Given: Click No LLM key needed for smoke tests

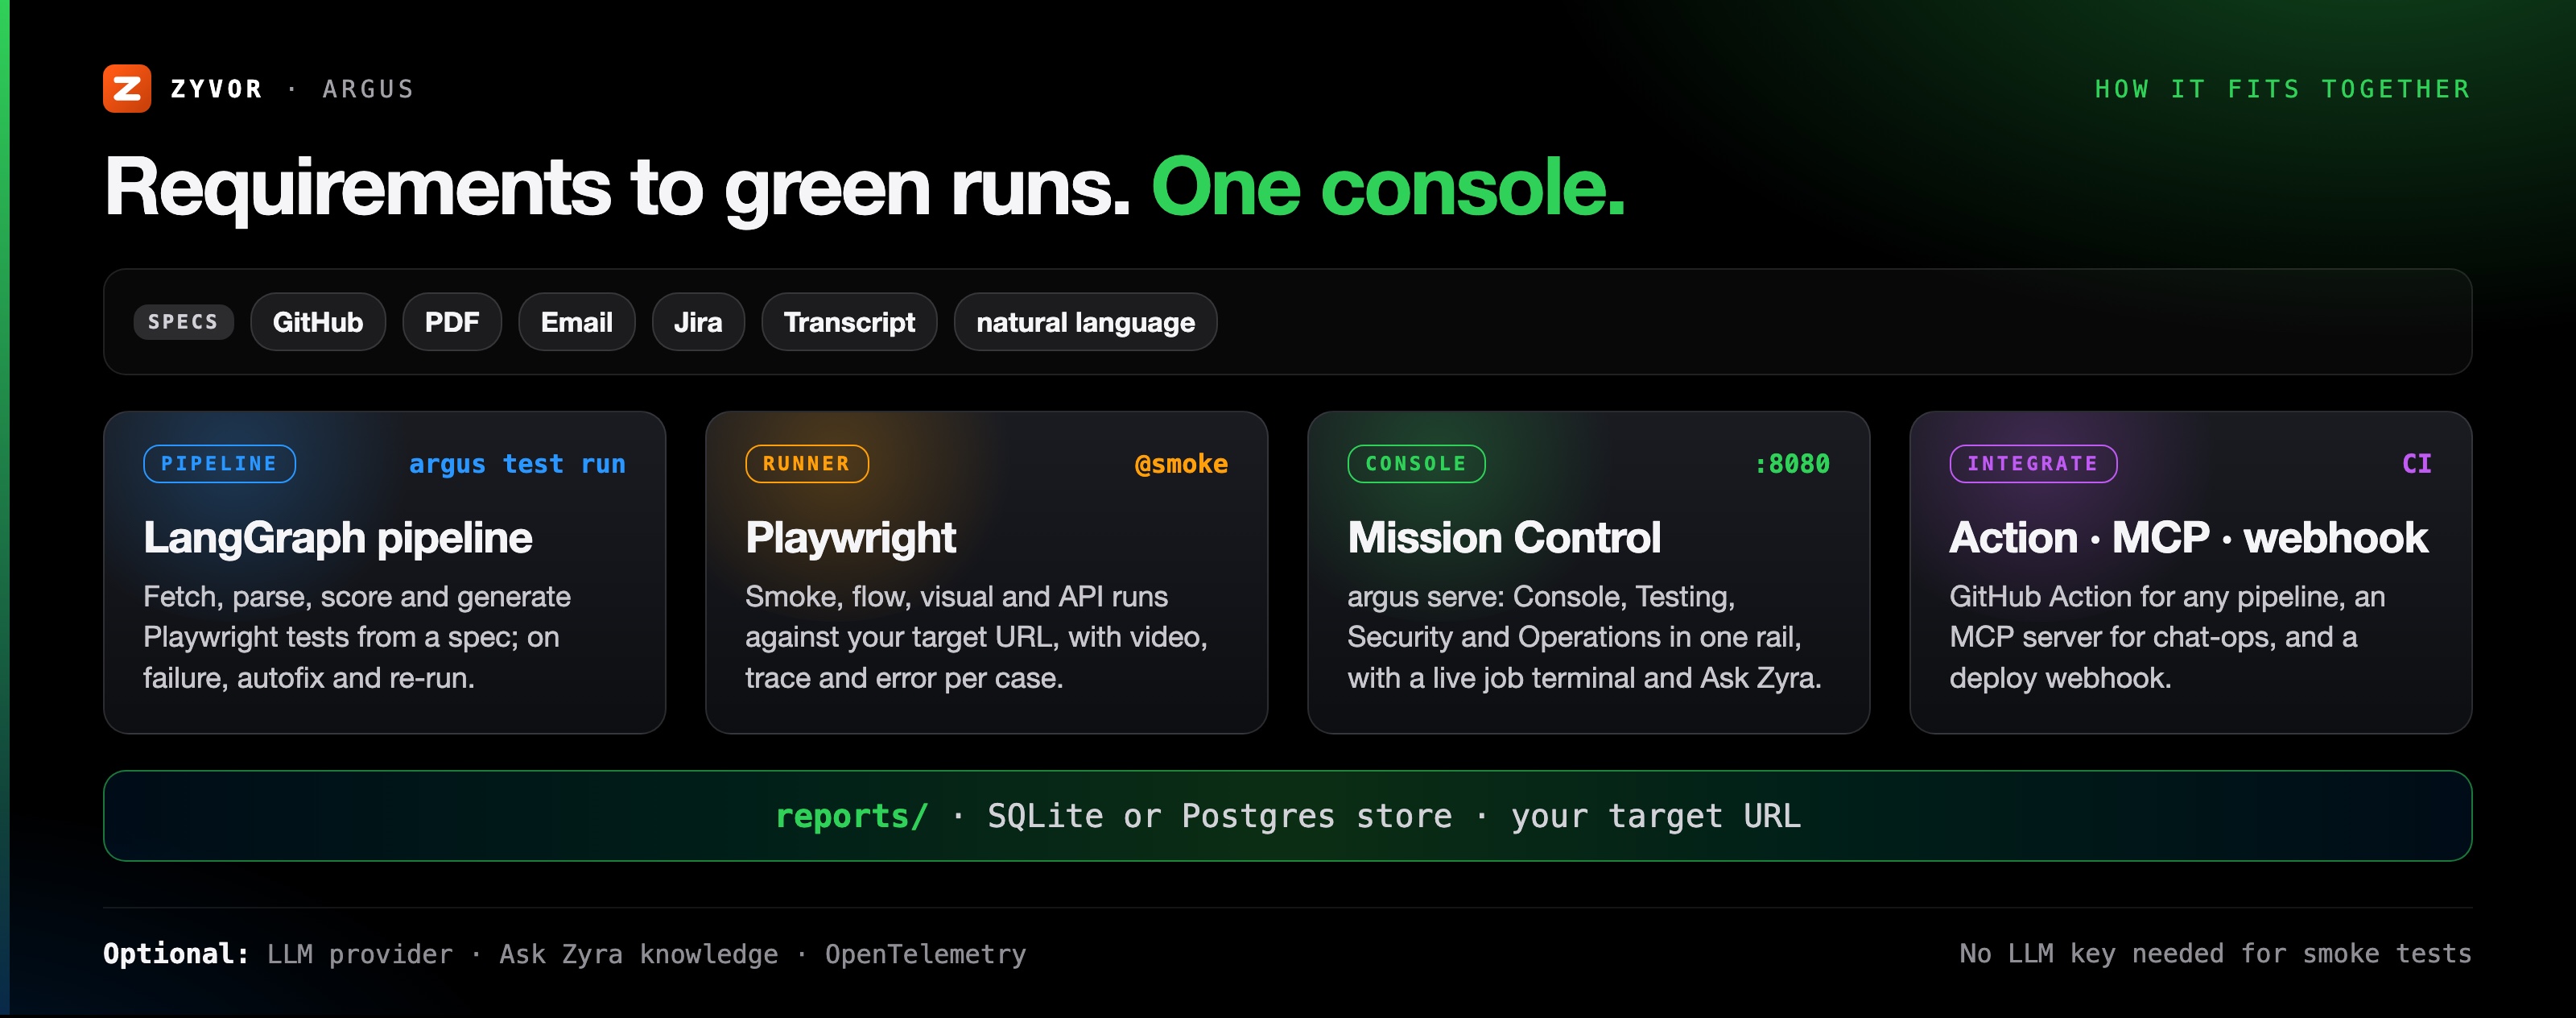Looking at the screenshot, I should [2215, 954].
